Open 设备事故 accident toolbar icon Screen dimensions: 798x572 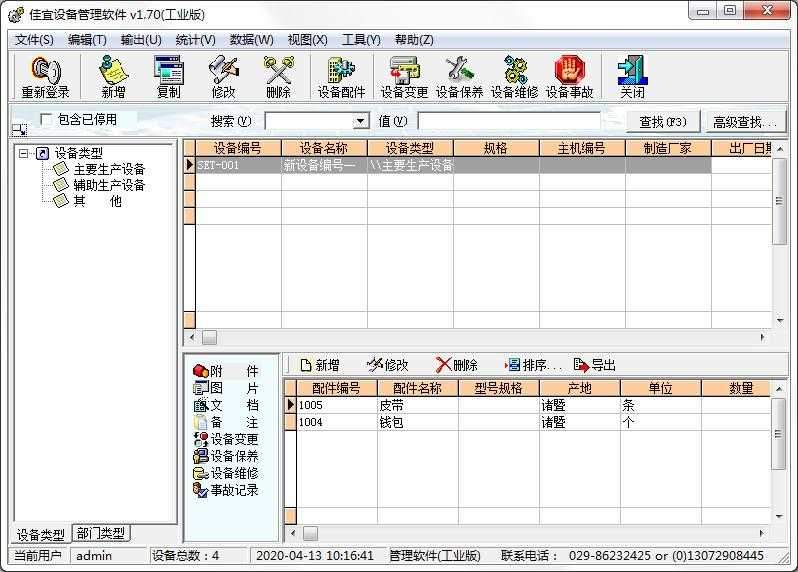coord(569,76)
